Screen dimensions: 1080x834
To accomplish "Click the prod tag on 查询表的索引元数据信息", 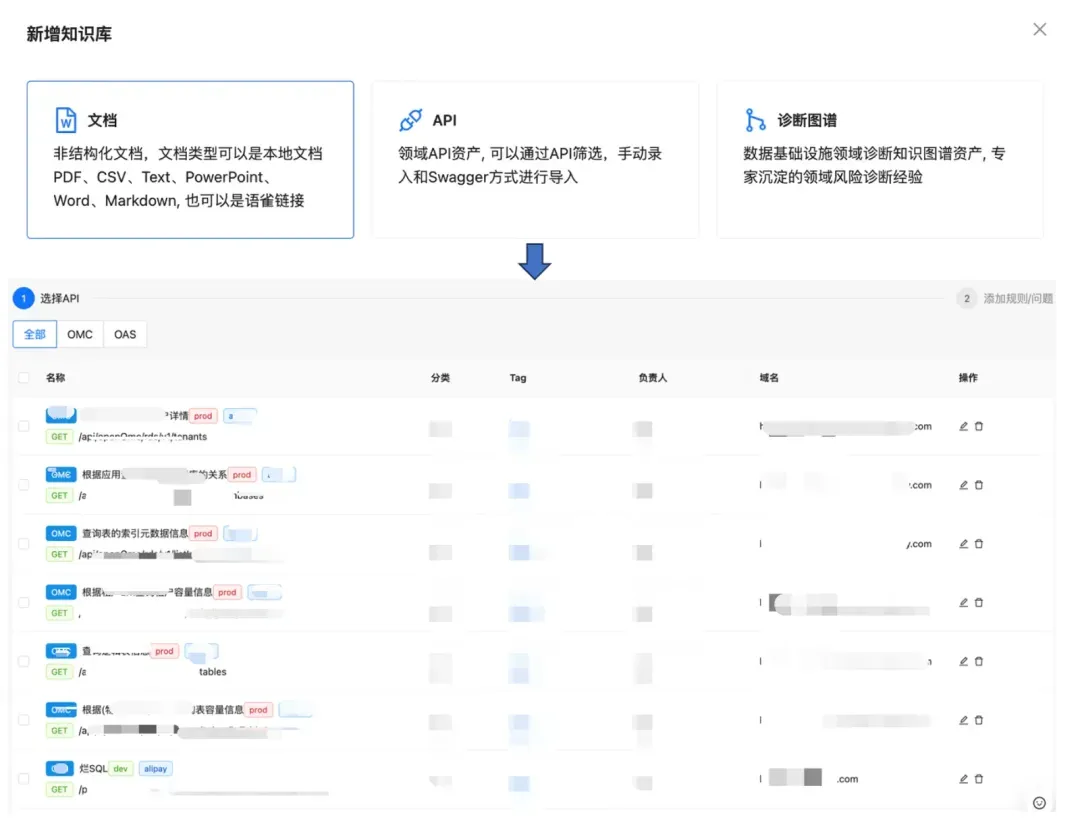I will (203, 534).
